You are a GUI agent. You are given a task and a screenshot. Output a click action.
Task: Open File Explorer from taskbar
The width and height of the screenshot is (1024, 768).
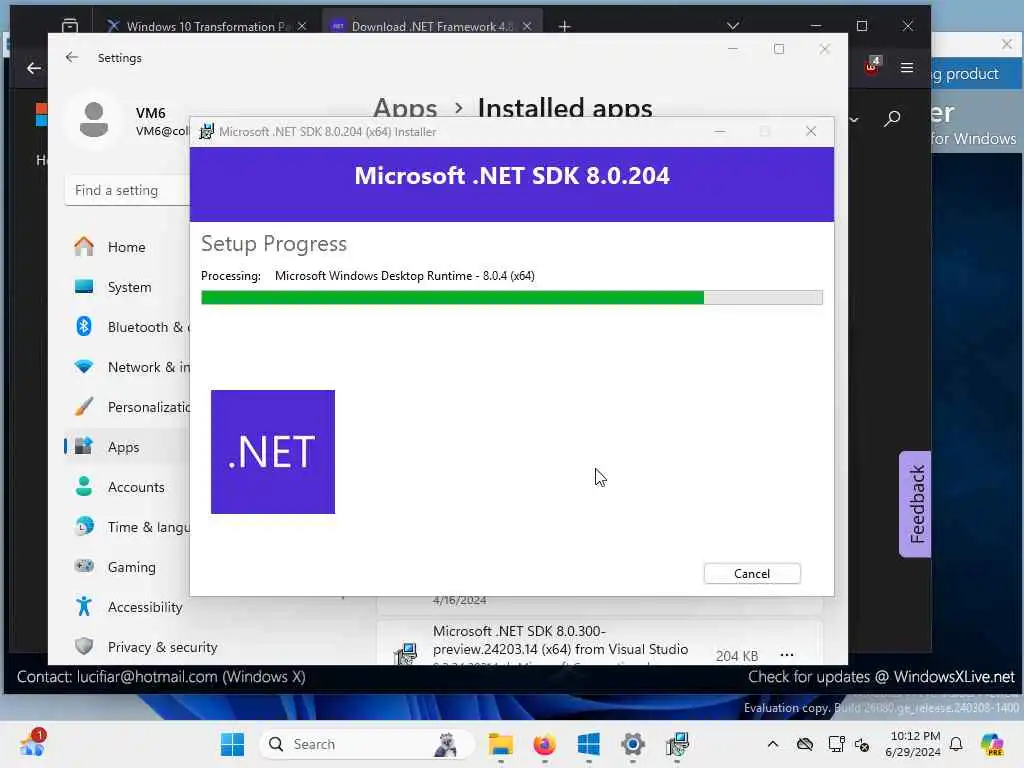[501, 744]
